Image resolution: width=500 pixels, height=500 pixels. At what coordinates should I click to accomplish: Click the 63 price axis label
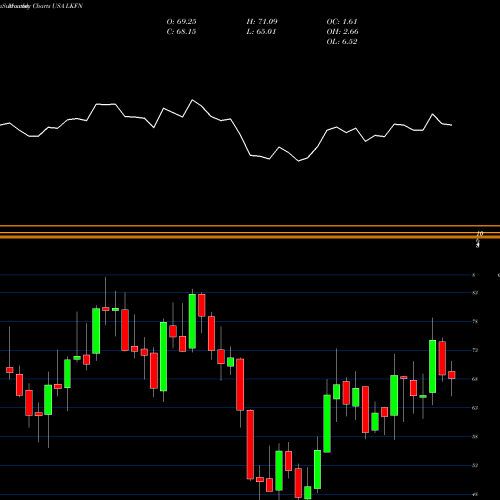coord(475,408)
